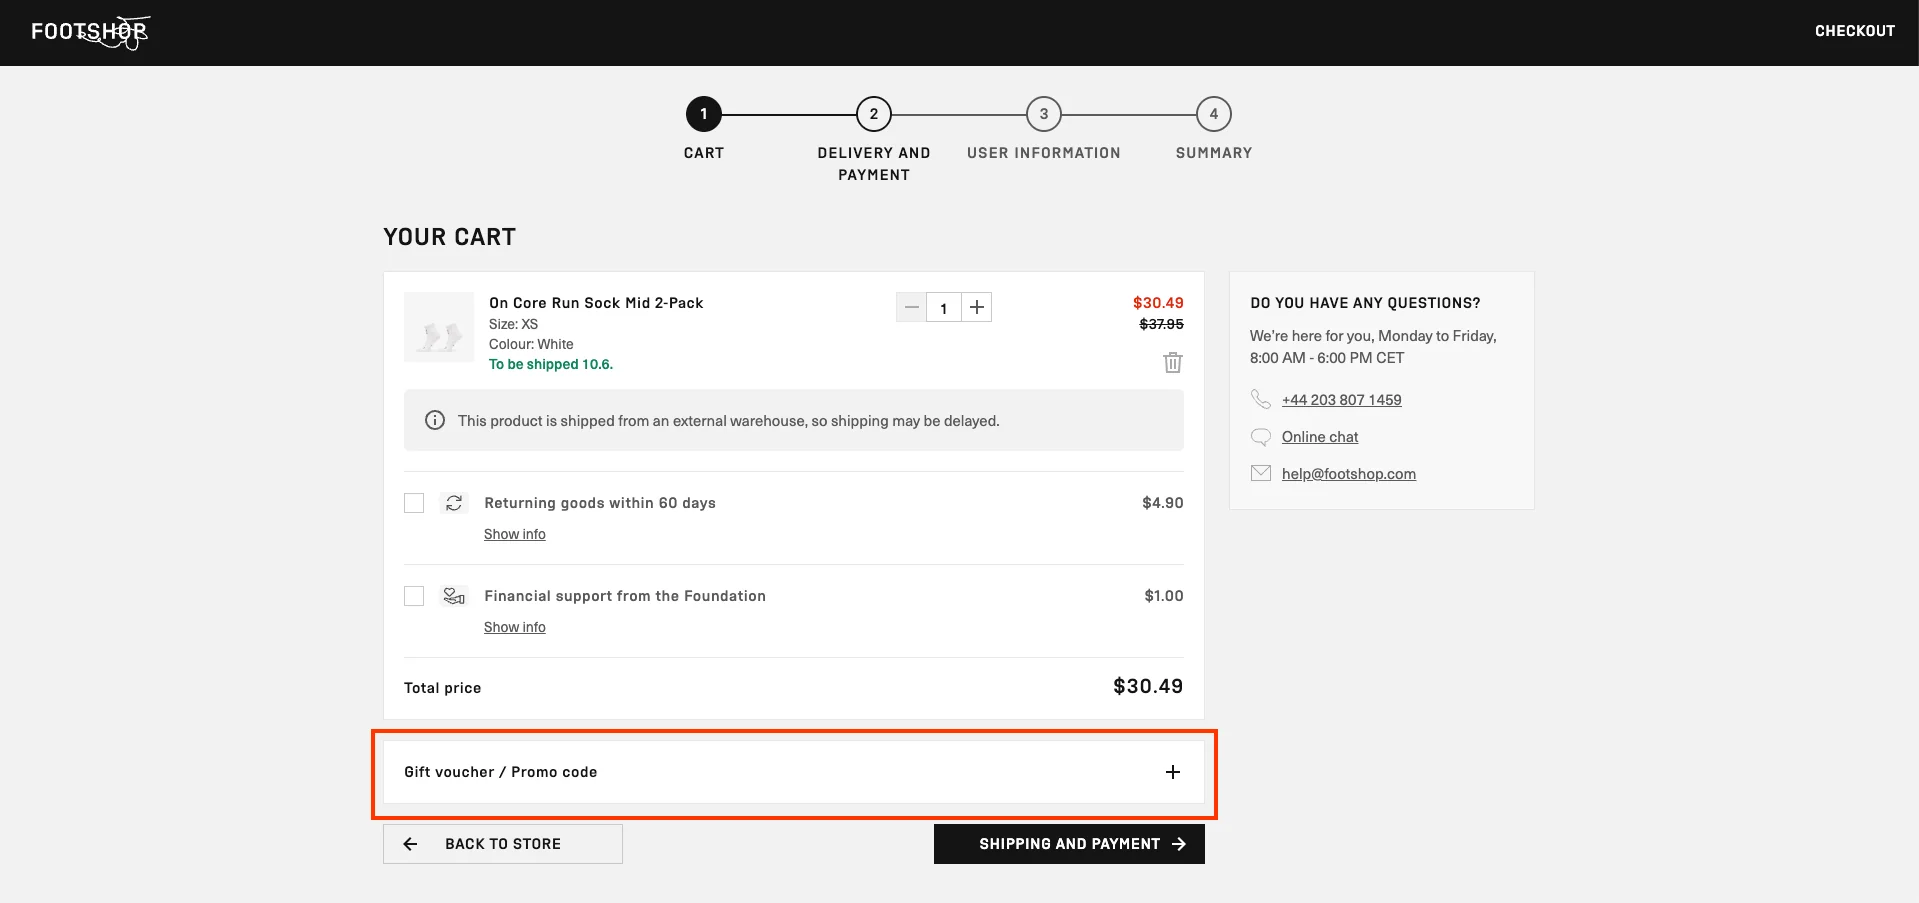Enable Returning goods within 60 days

point(414,503)
